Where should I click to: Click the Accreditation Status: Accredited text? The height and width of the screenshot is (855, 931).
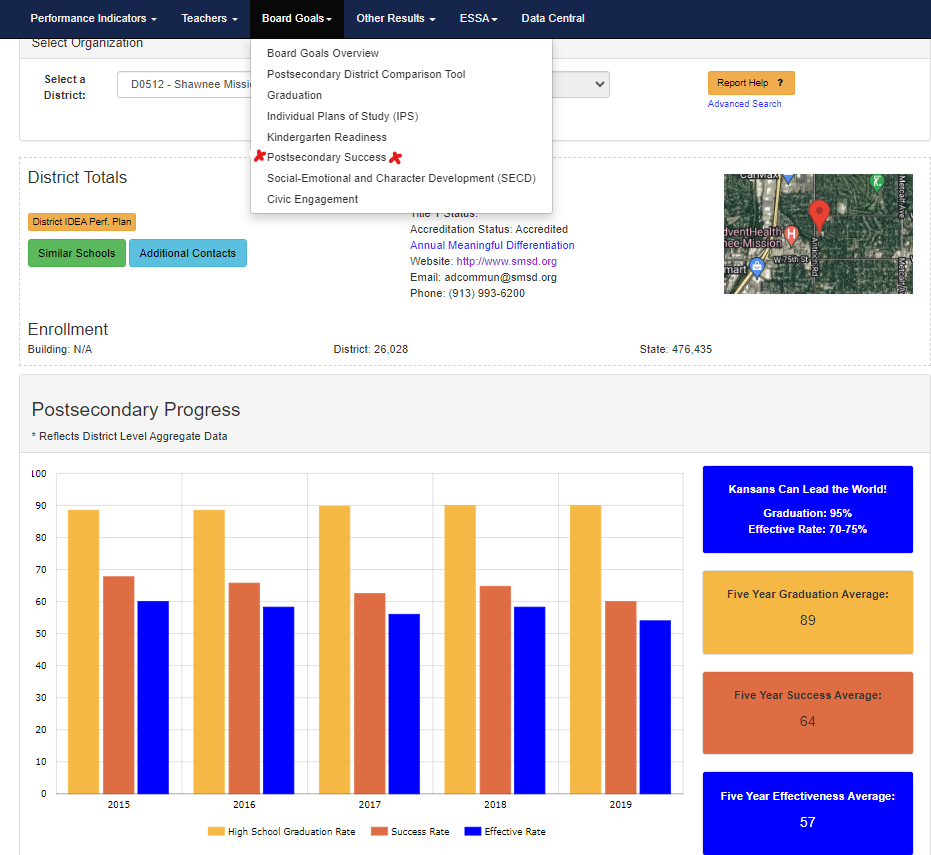click(489, 229)
